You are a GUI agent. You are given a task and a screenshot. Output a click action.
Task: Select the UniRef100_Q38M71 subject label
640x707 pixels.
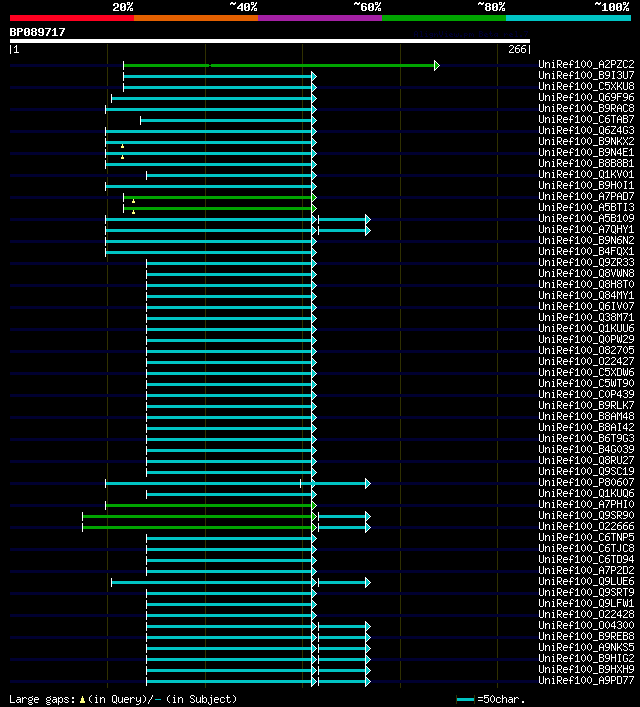[586, 317]
